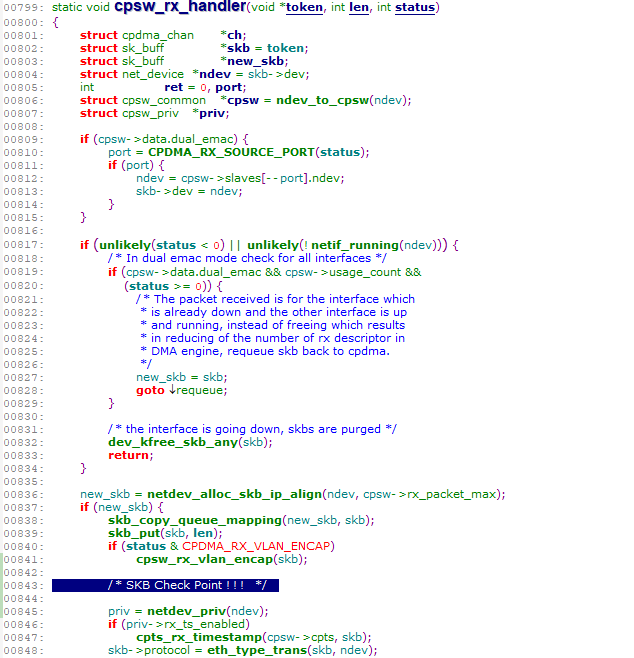634x658 pixels.
Task: Click the netdev_priv call on line 00845
Action: point(187,611)
